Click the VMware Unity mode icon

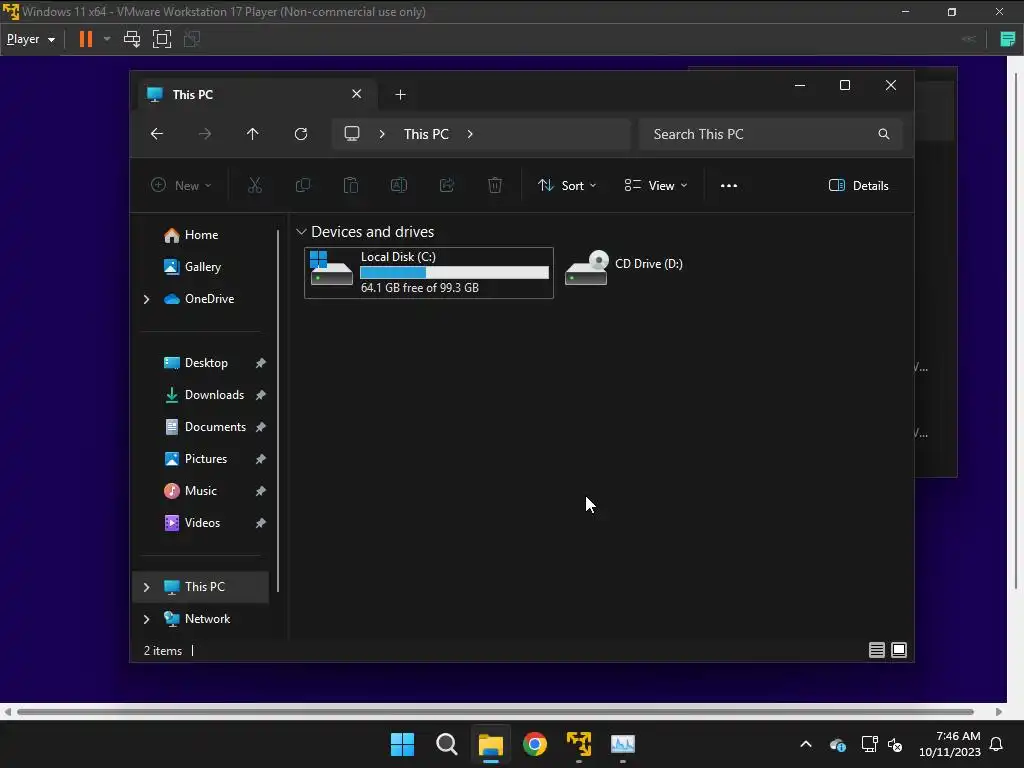192,39
